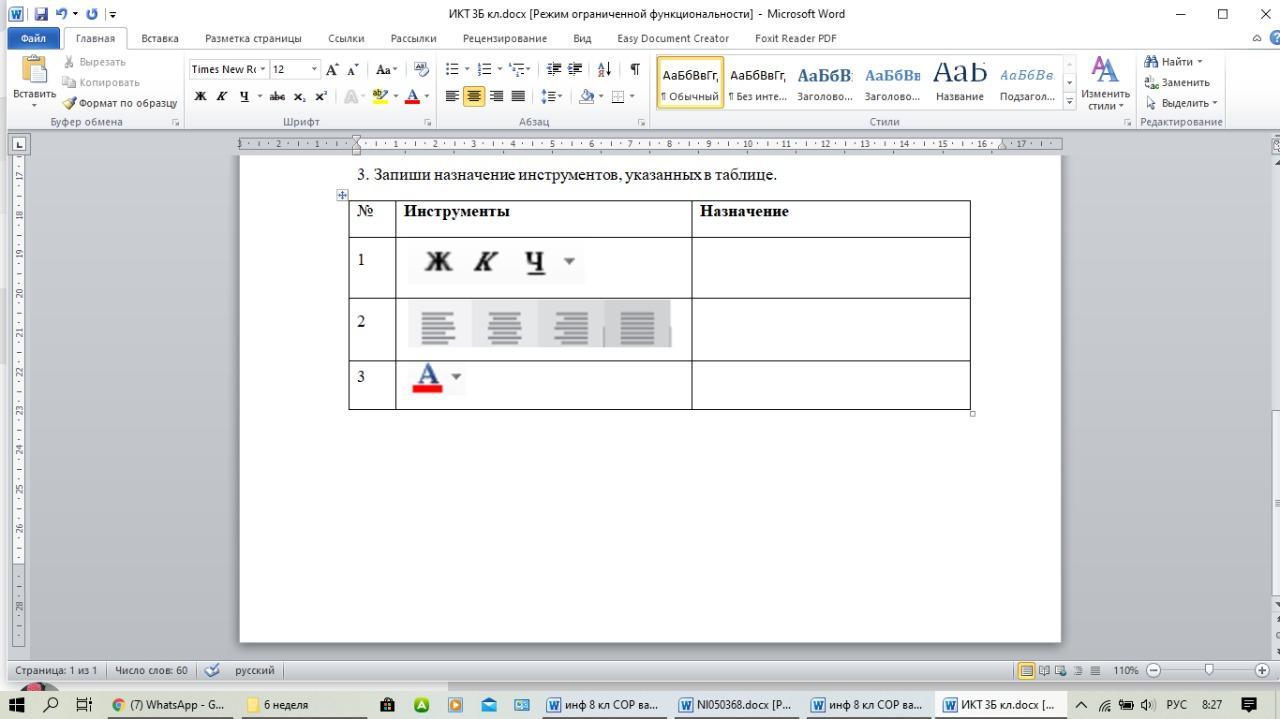The height and width of the screenshot is (719, 1280).
Task: Switch to the Вставка tab
Action: 160,38
